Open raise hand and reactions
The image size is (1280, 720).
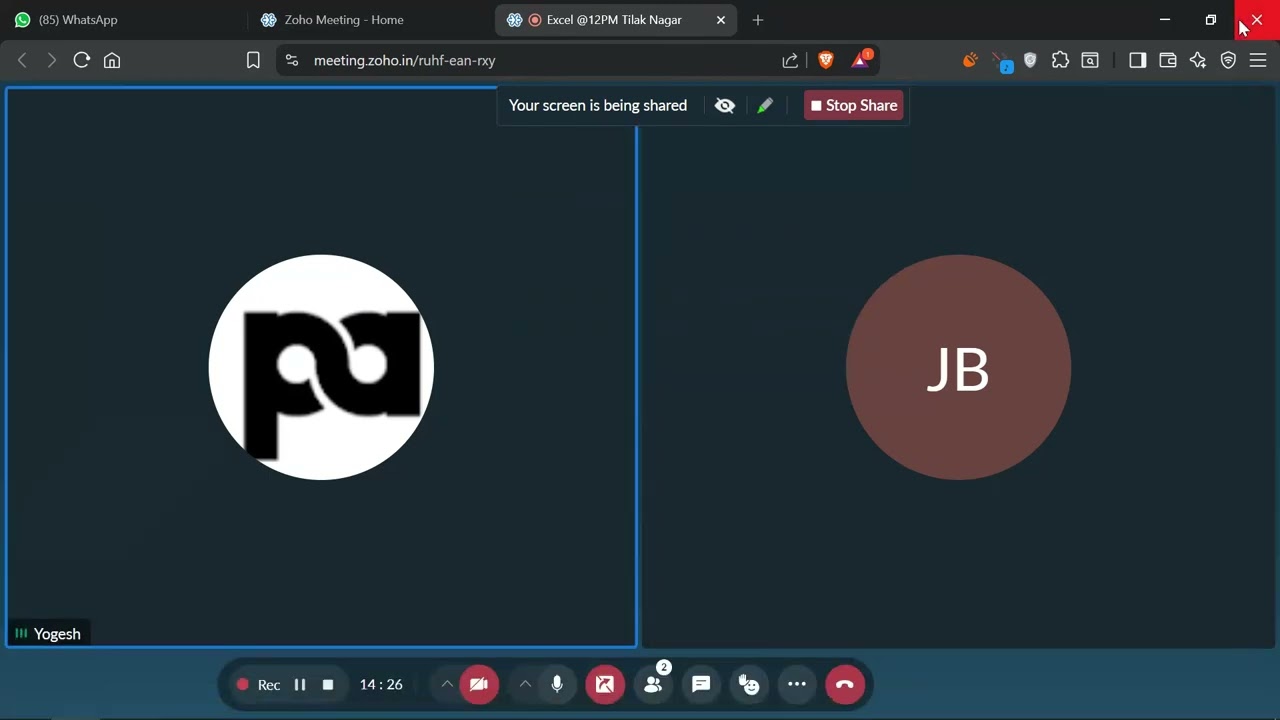tap(749, 685)
